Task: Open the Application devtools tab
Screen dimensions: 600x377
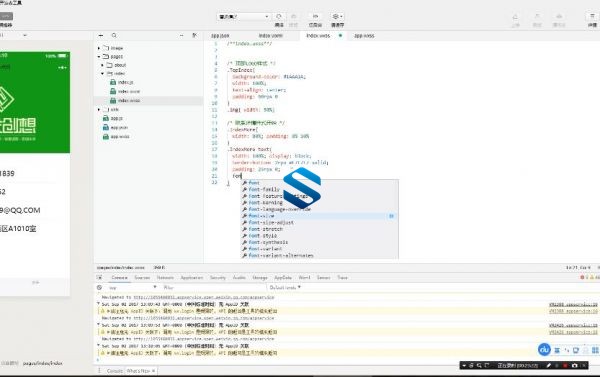Action: tap(192, 277)
